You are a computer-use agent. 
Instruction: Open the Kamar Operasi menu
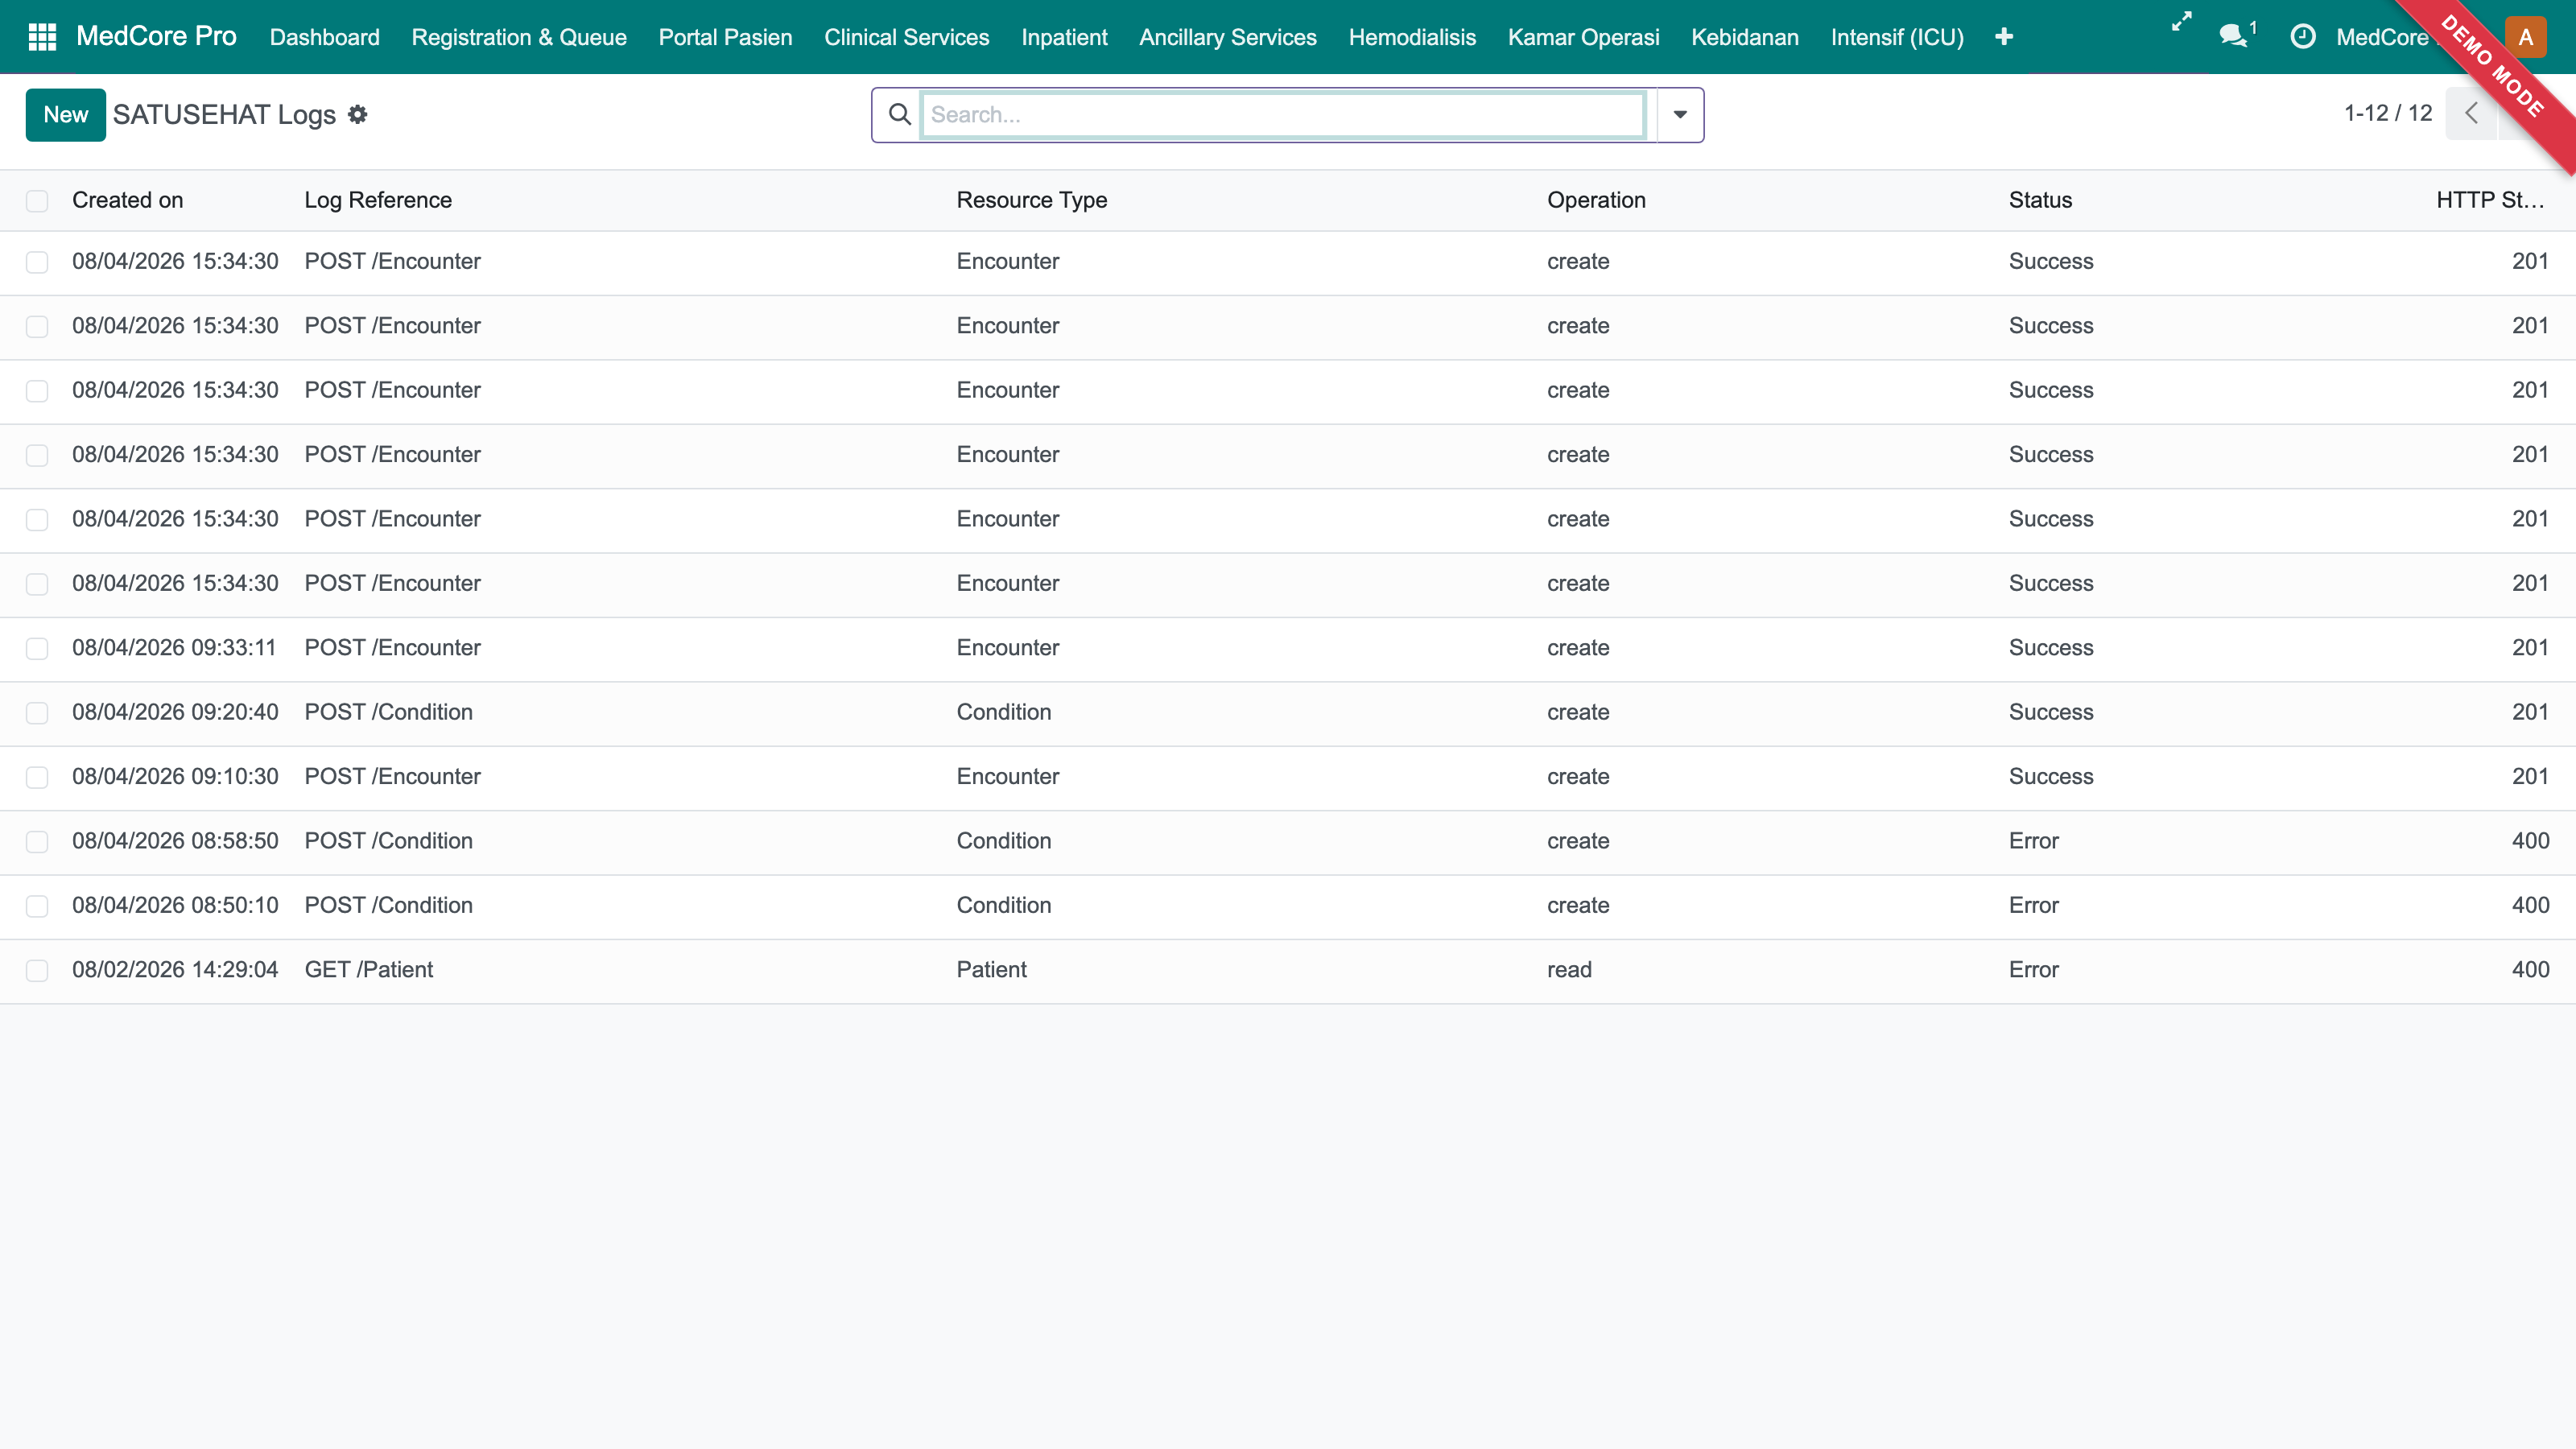point(1583,37)
